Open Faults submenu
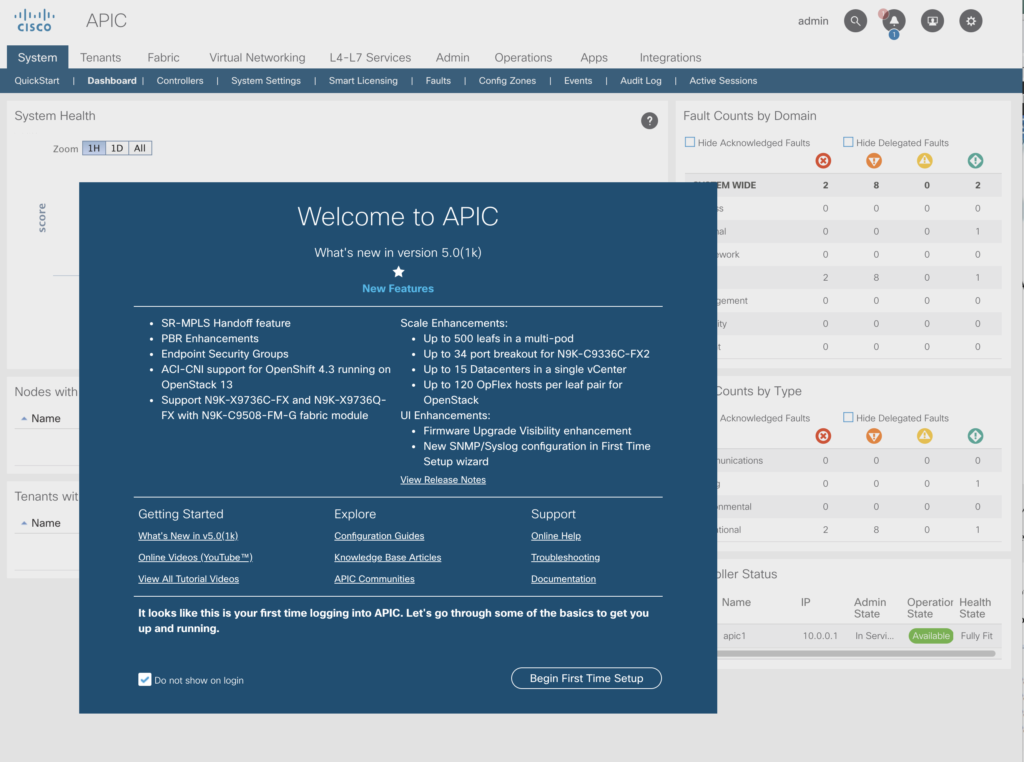Image resolution: width=1024 pixels, height=762 pixels. pyautogui.click(x=438, y=81)
